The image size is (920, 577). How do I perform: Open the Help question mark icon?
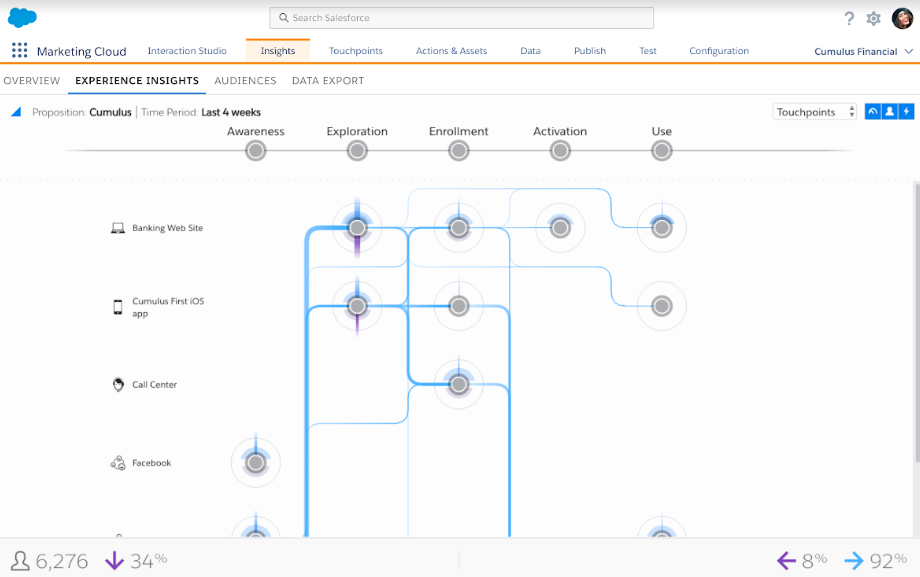849,18
